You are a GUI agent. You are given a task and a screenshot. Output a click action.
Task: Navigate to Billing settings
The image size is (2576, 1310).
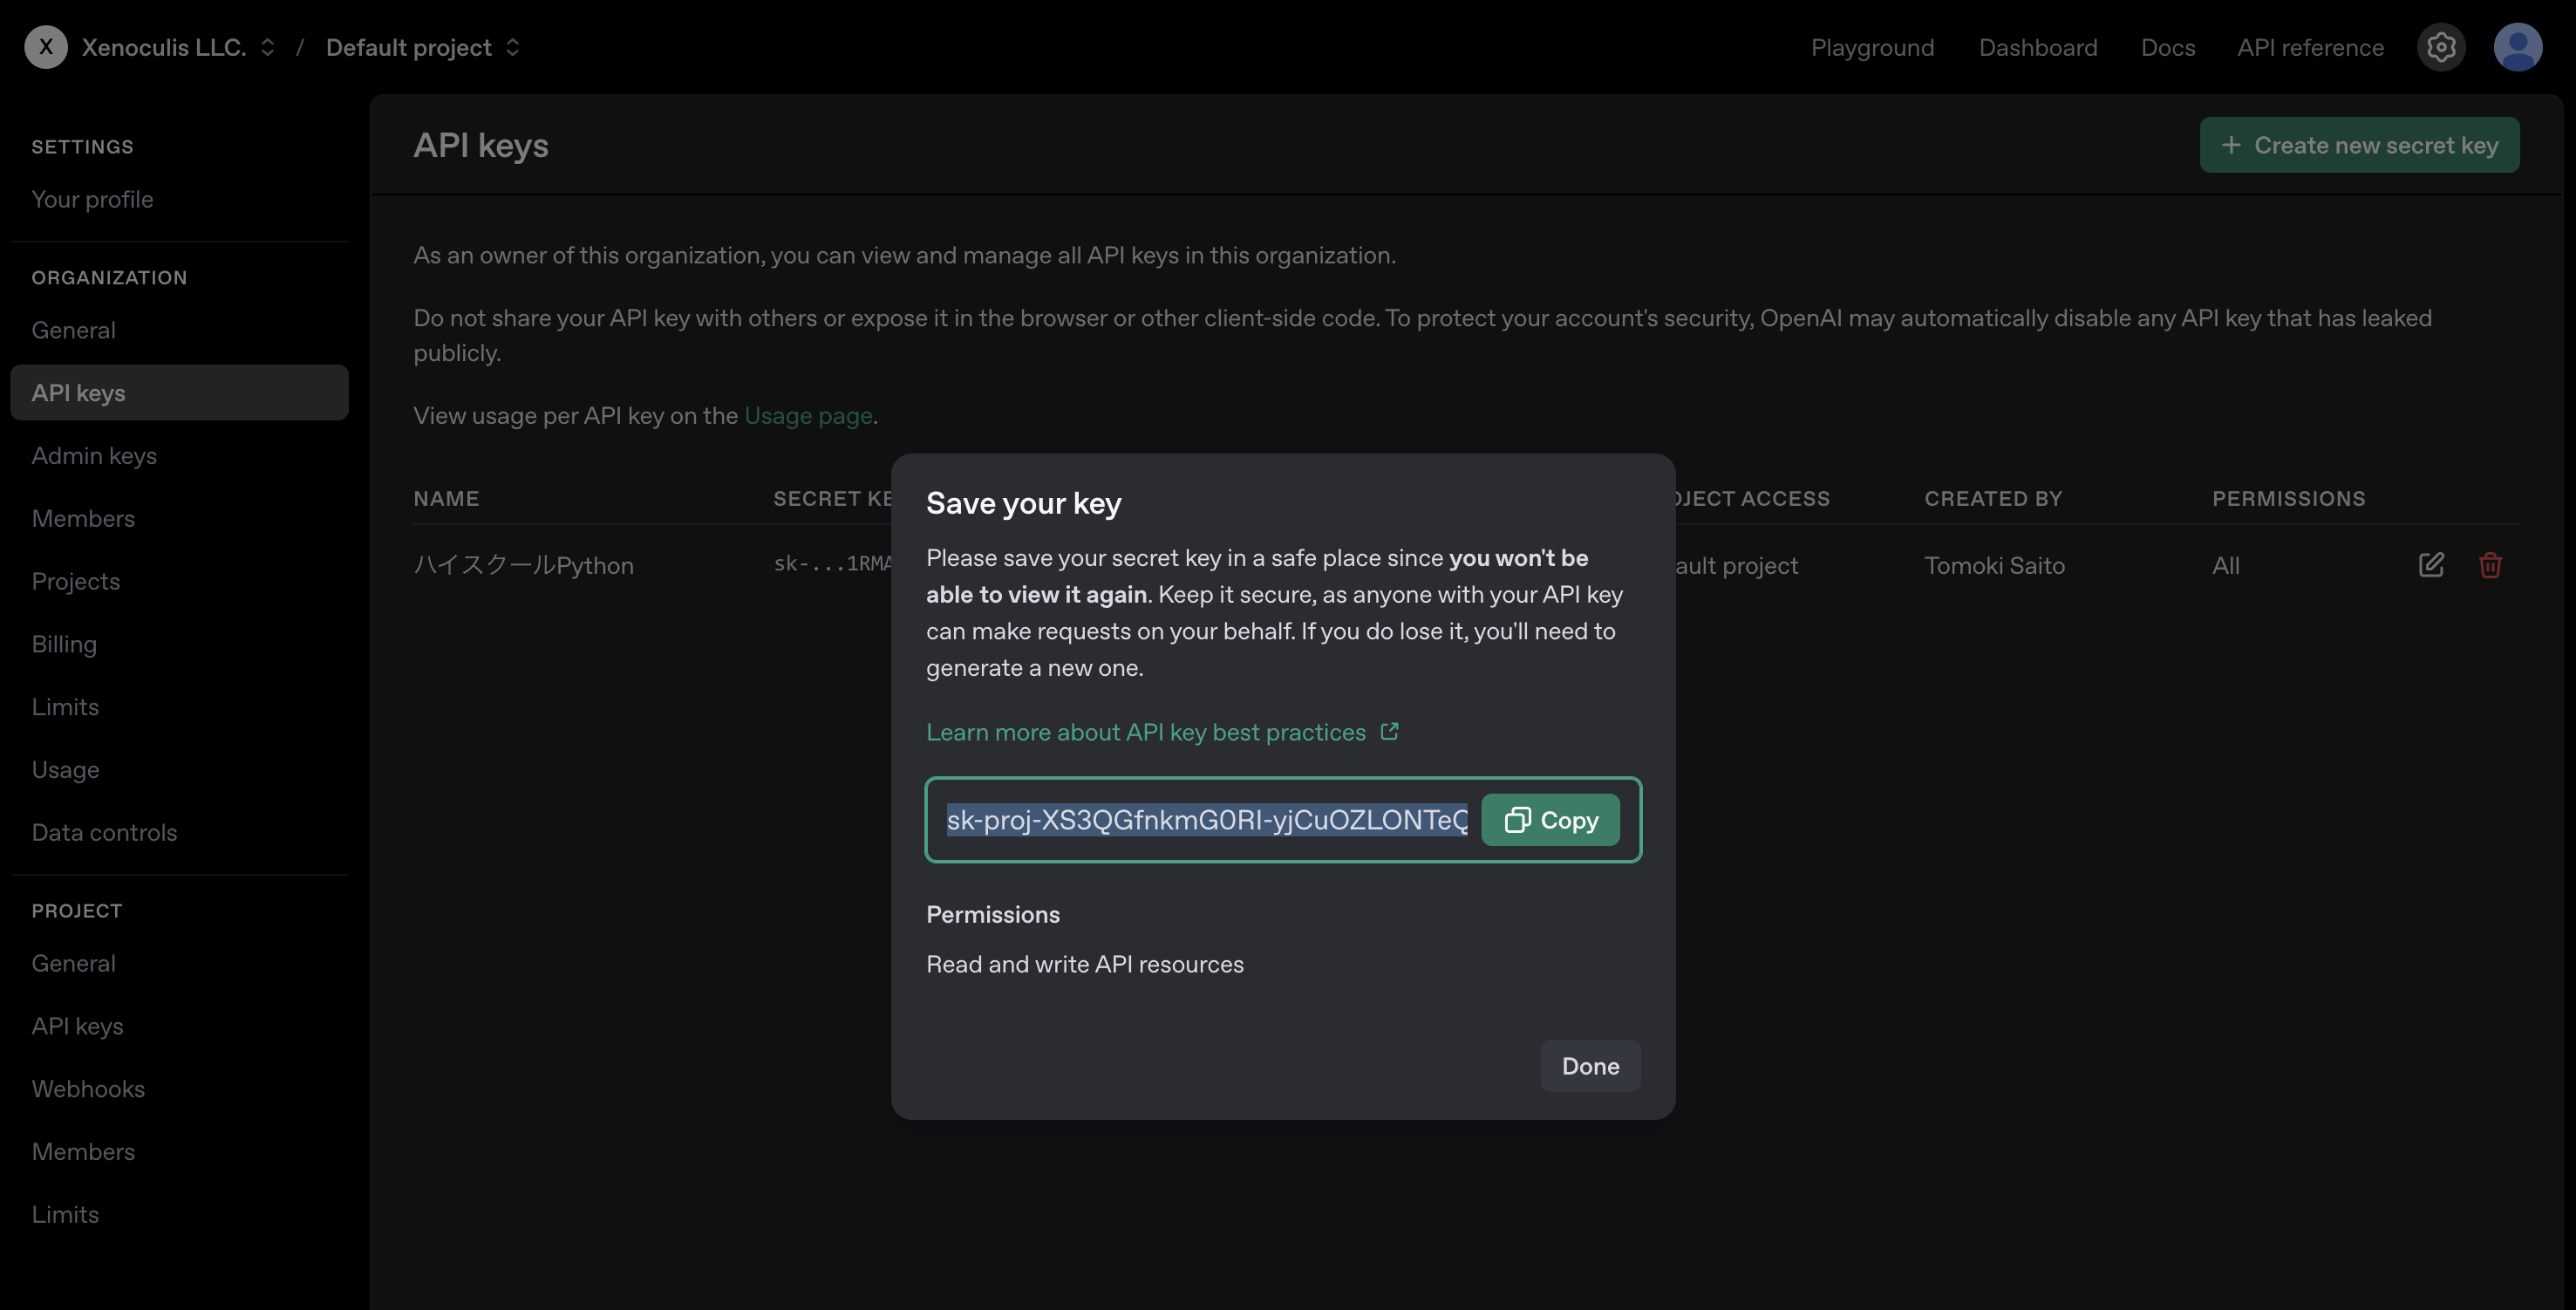64,644
